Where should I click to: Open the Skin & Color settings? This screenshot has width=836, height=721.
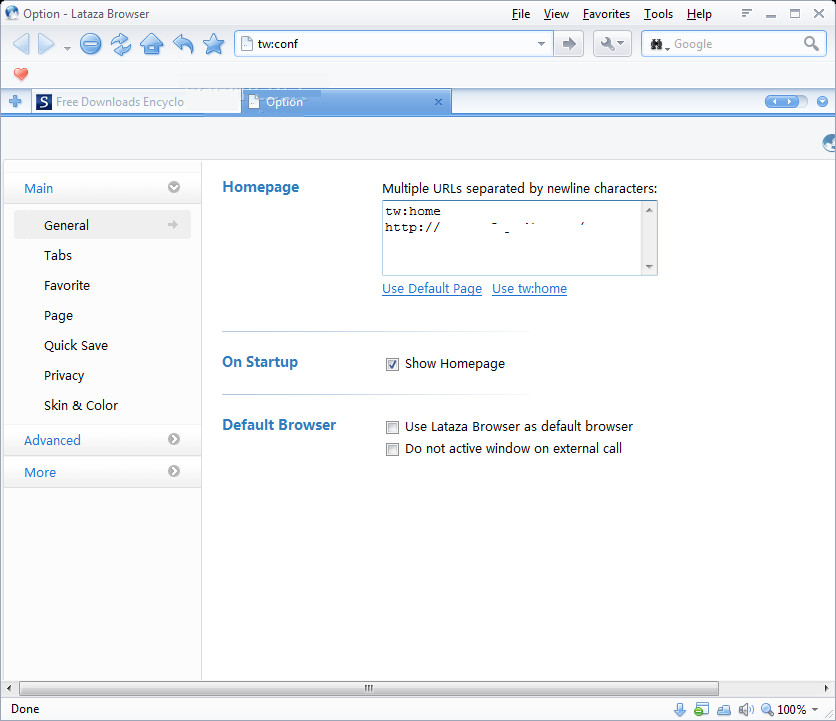click(x=81, y=405)
